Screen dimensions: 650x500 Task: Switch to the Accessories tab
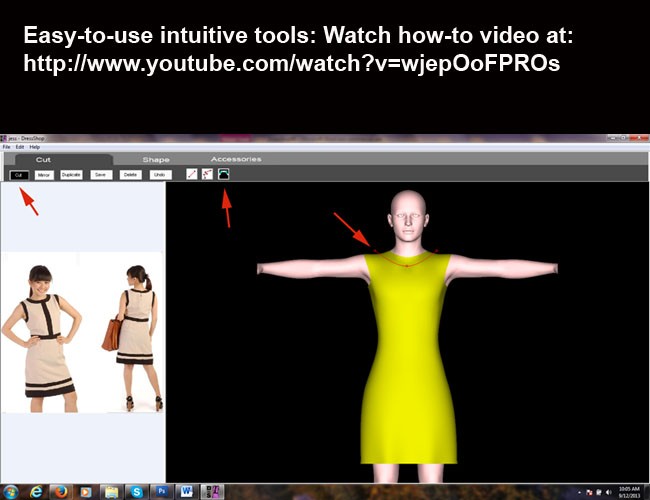[236, 159]
